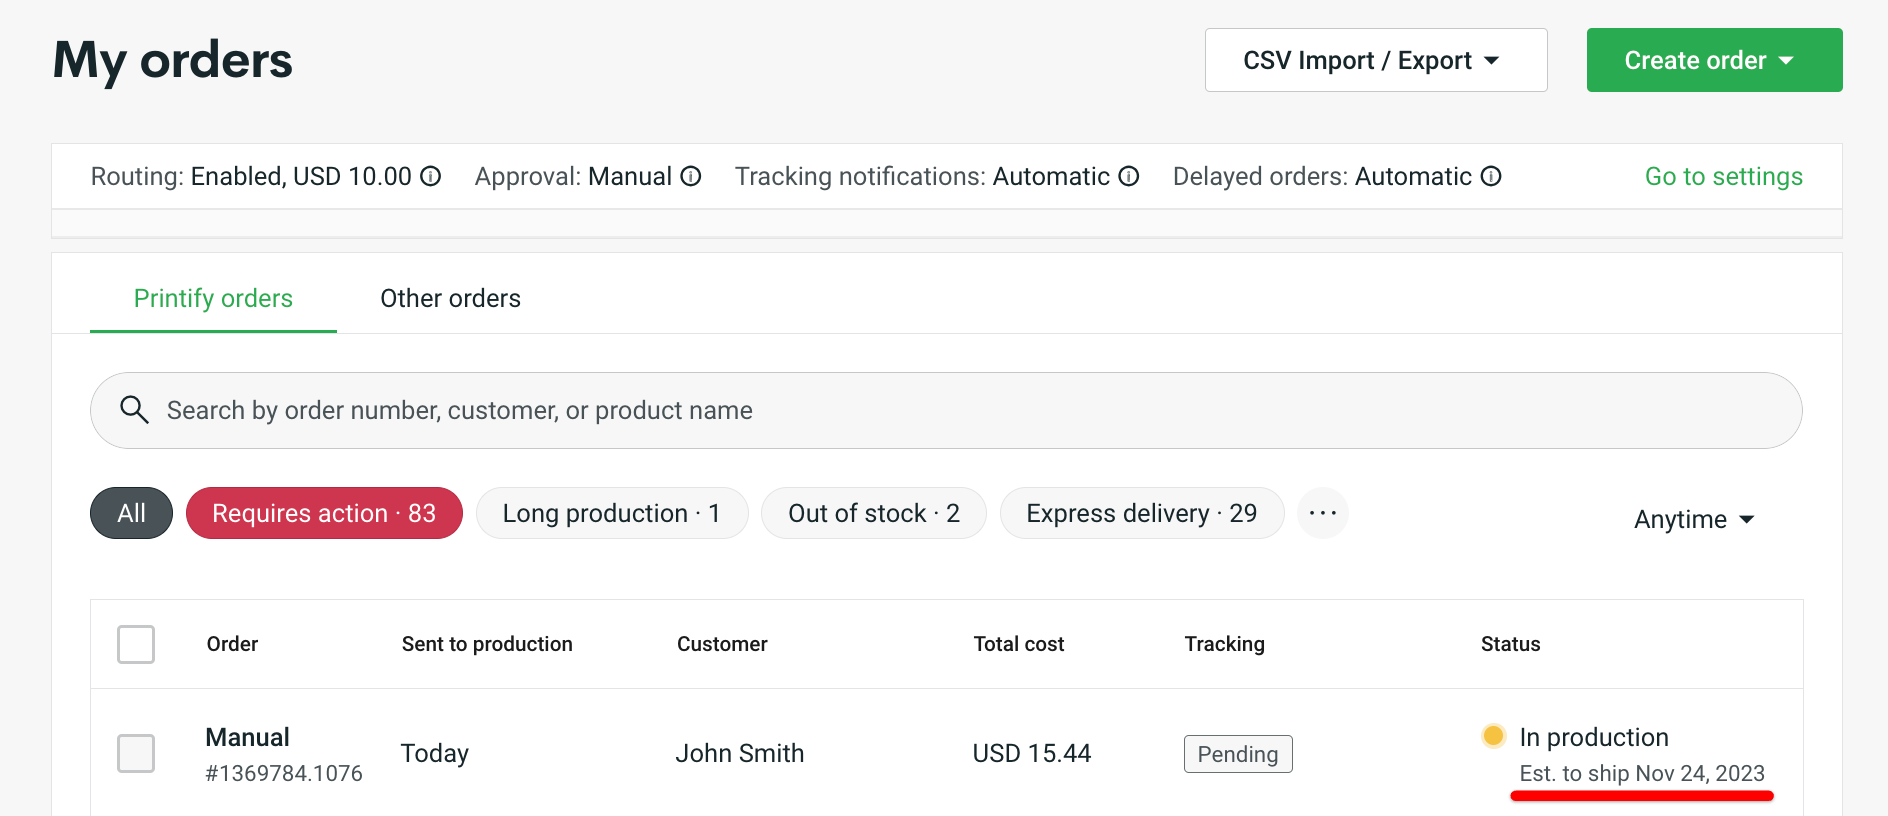Open the Tracking notifications info icon
This screenshot has width=1888, height=816.
[x=1128, y=177]
